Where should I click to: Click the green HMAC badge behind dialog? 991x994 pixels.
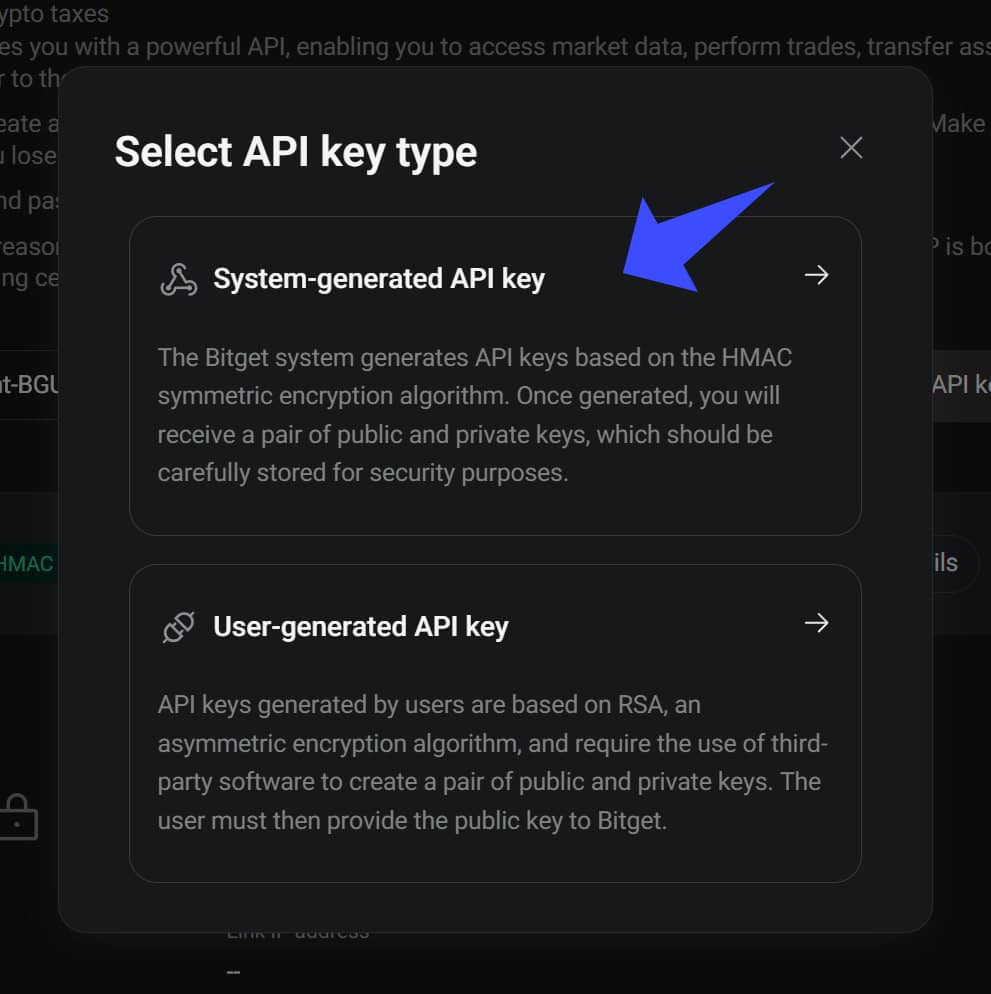click(27, 564)
